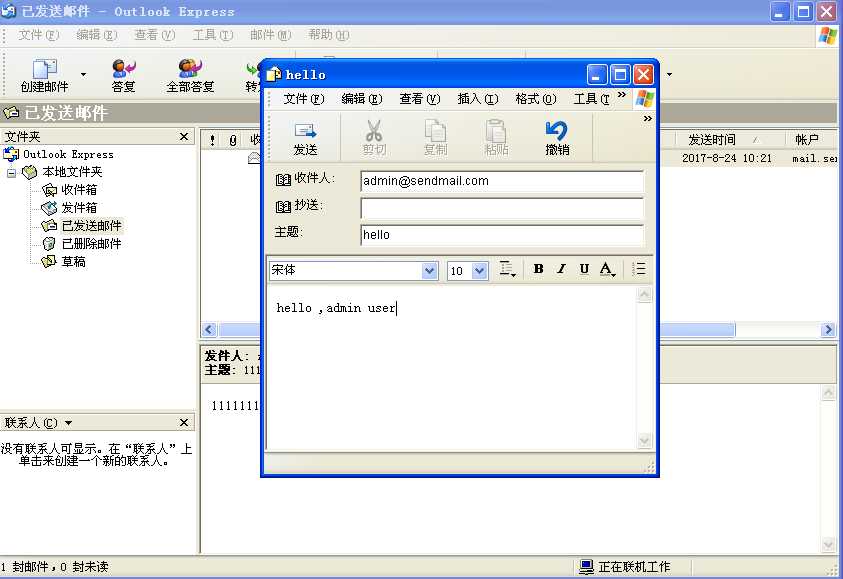This screenshot has height=579, width=843.
Task: Open the 编辑 menu in hello window
Action: (x=362, y=99)
